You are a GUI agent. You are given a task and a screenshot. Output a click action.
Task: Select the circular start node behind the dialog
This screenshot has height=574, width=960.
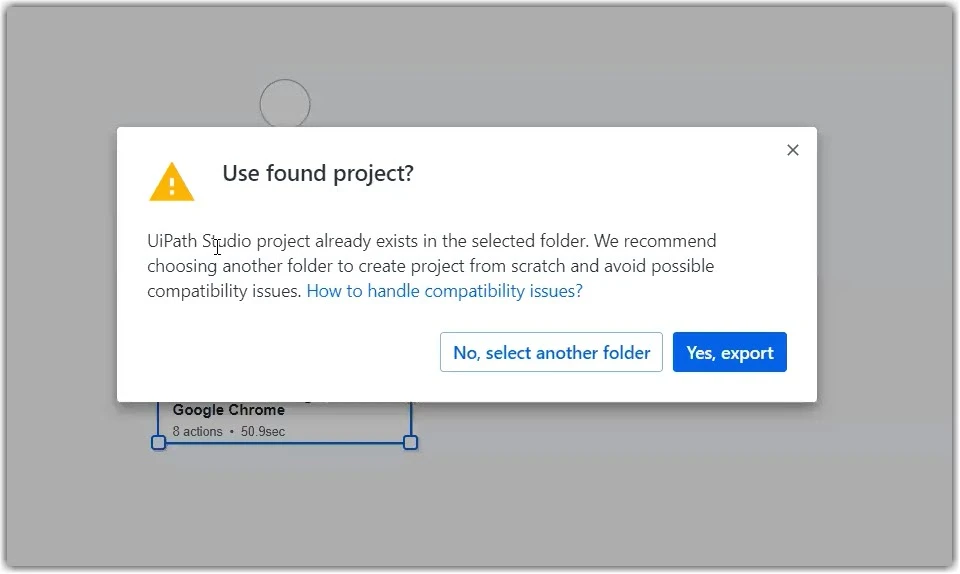click(x=285, y=103)
